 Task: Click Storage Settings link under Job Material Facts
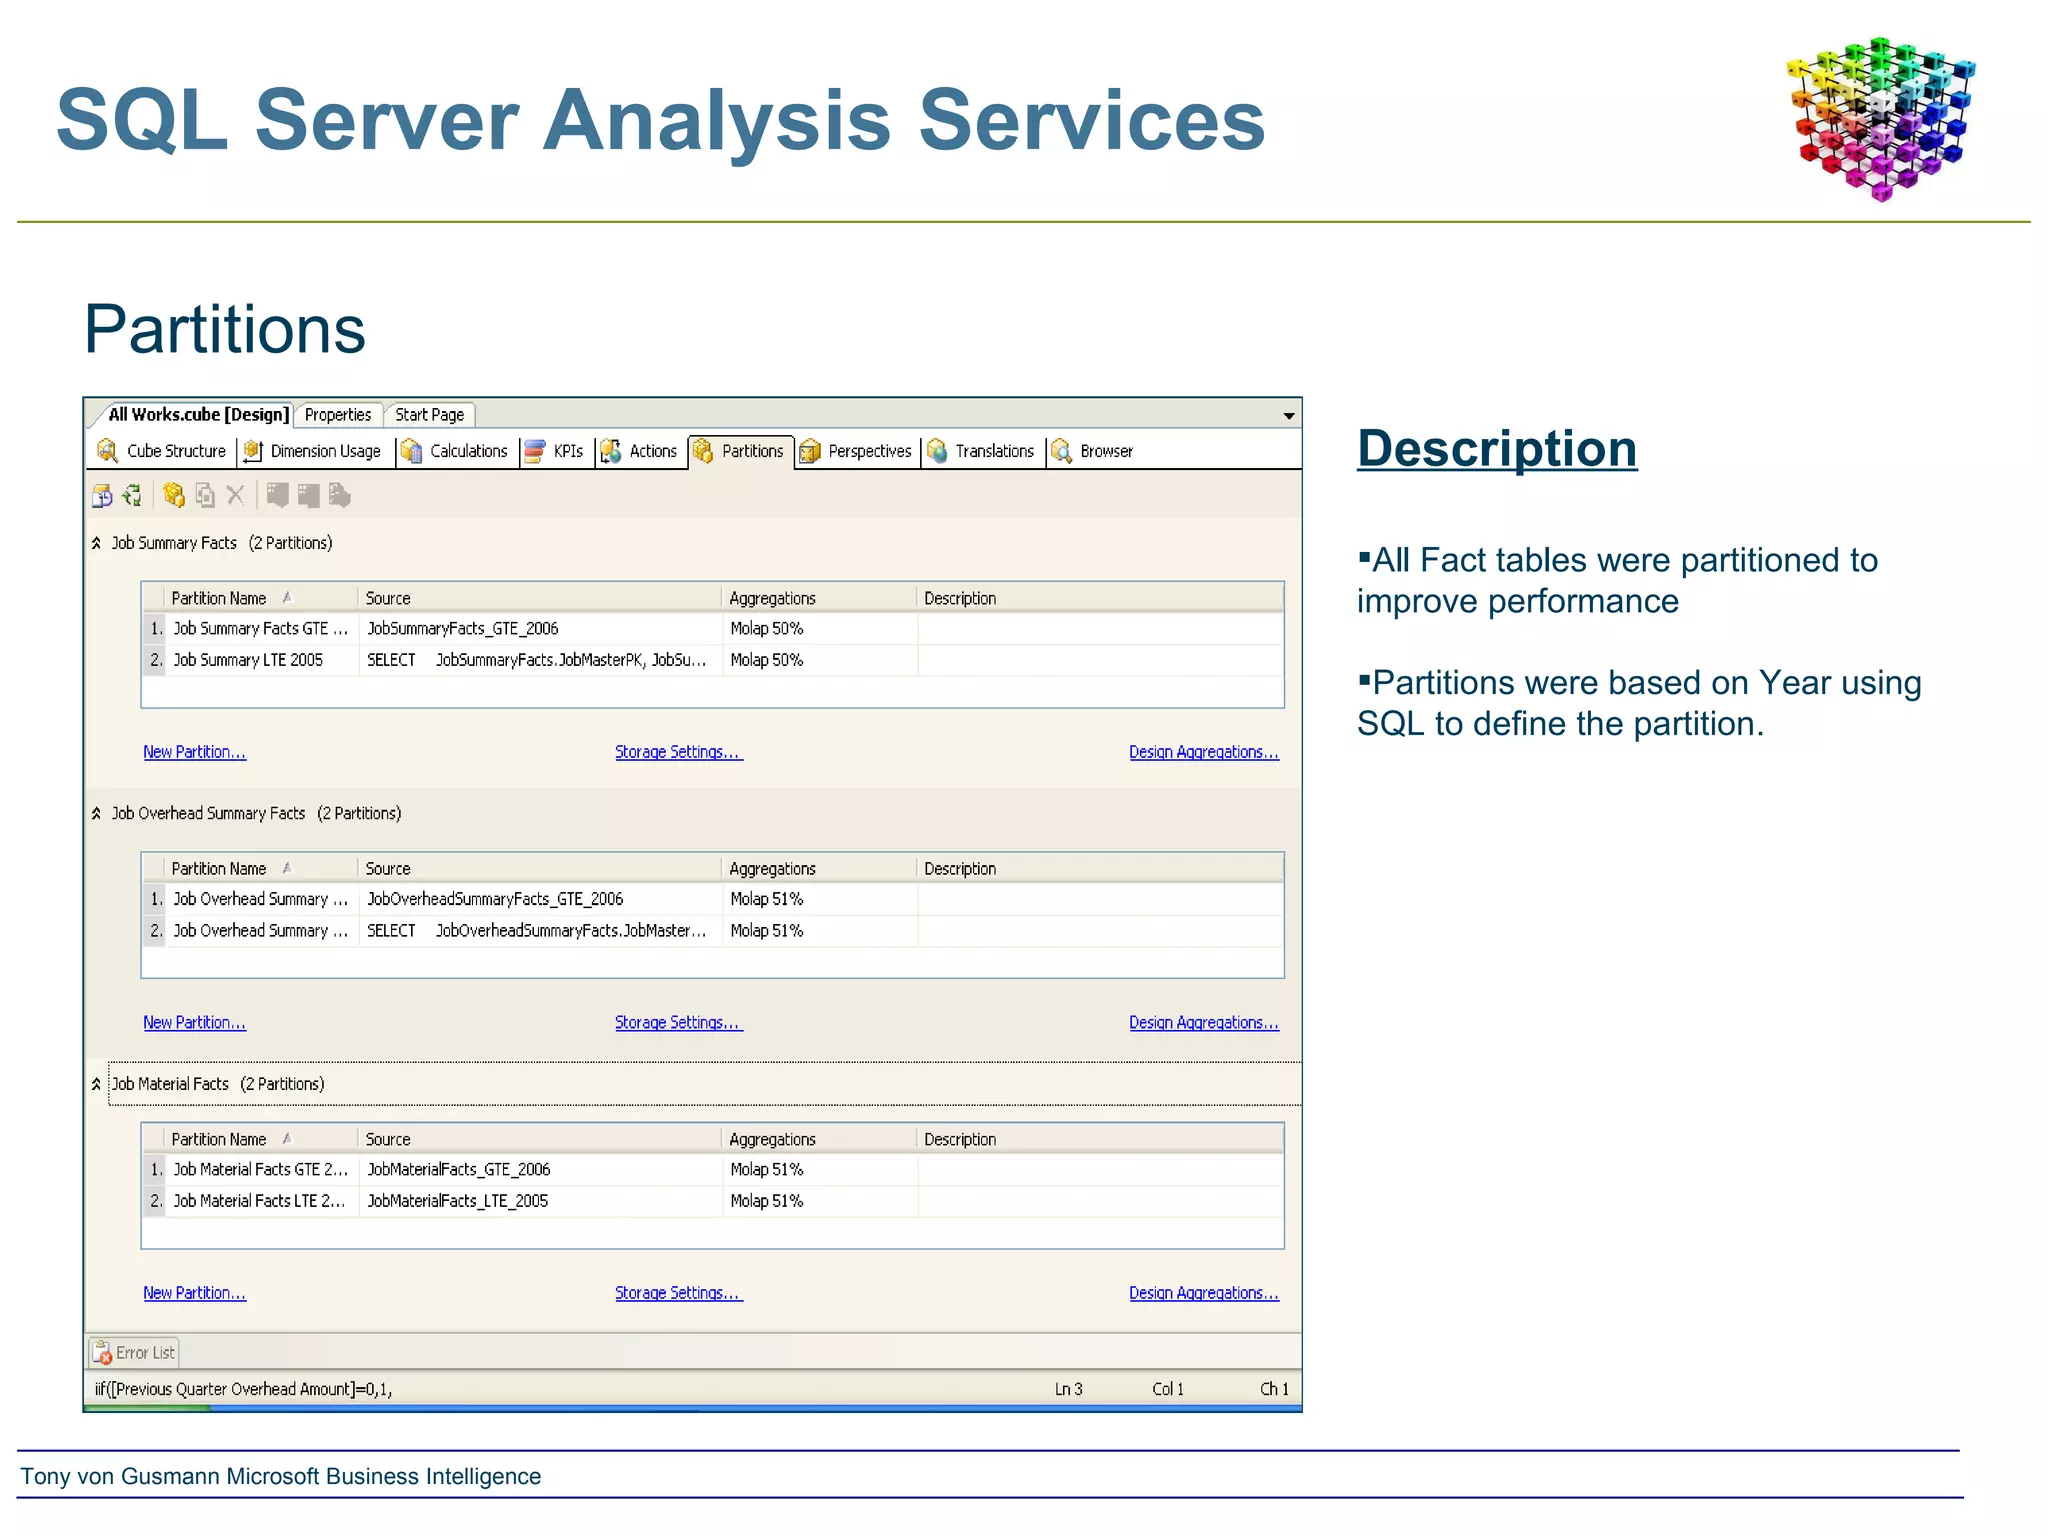click(679, 1293)
